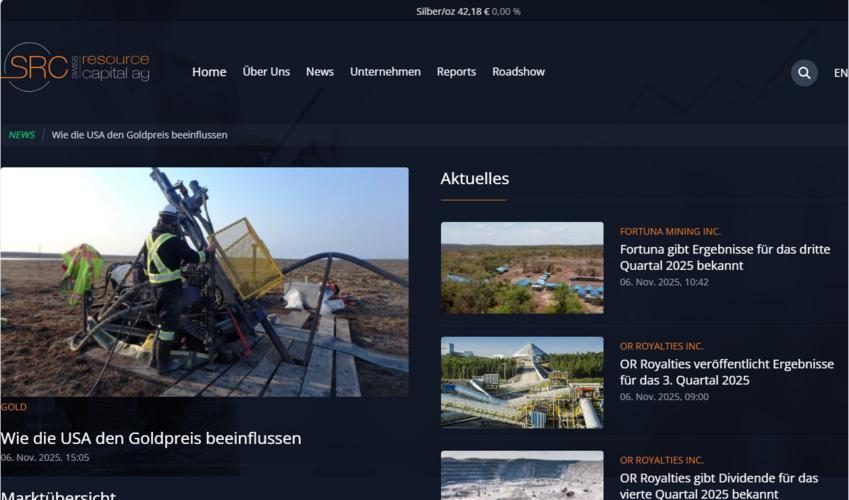Click OR ROYALTIES INC. label above Ergebnisse article
Screen dimensions: 849x500
[661, 346]
